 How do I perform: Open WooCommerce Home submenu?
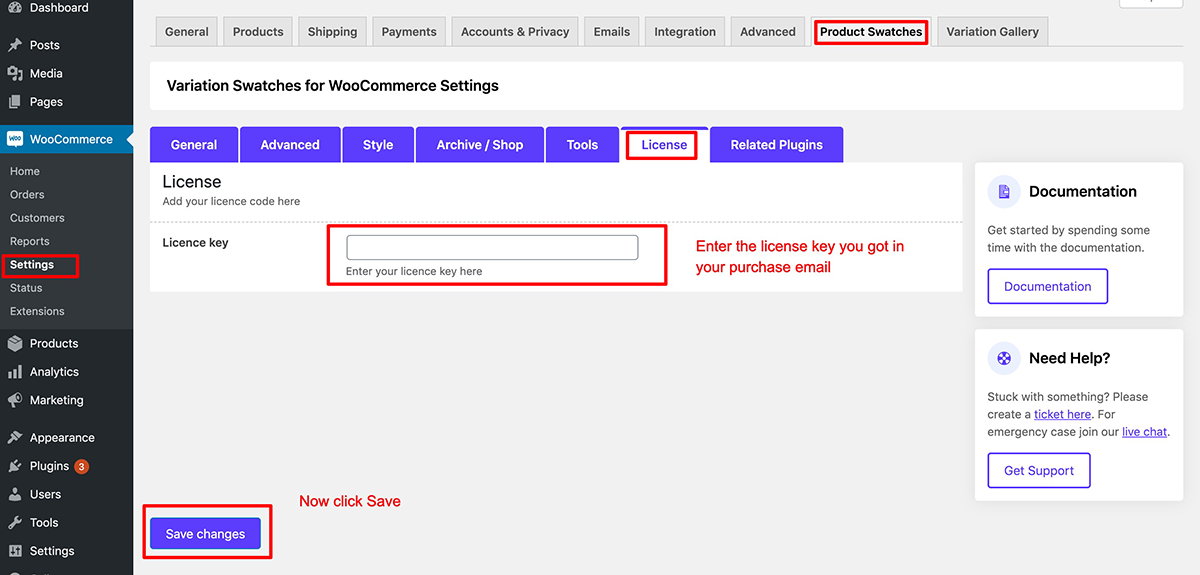tap(25, 171)
